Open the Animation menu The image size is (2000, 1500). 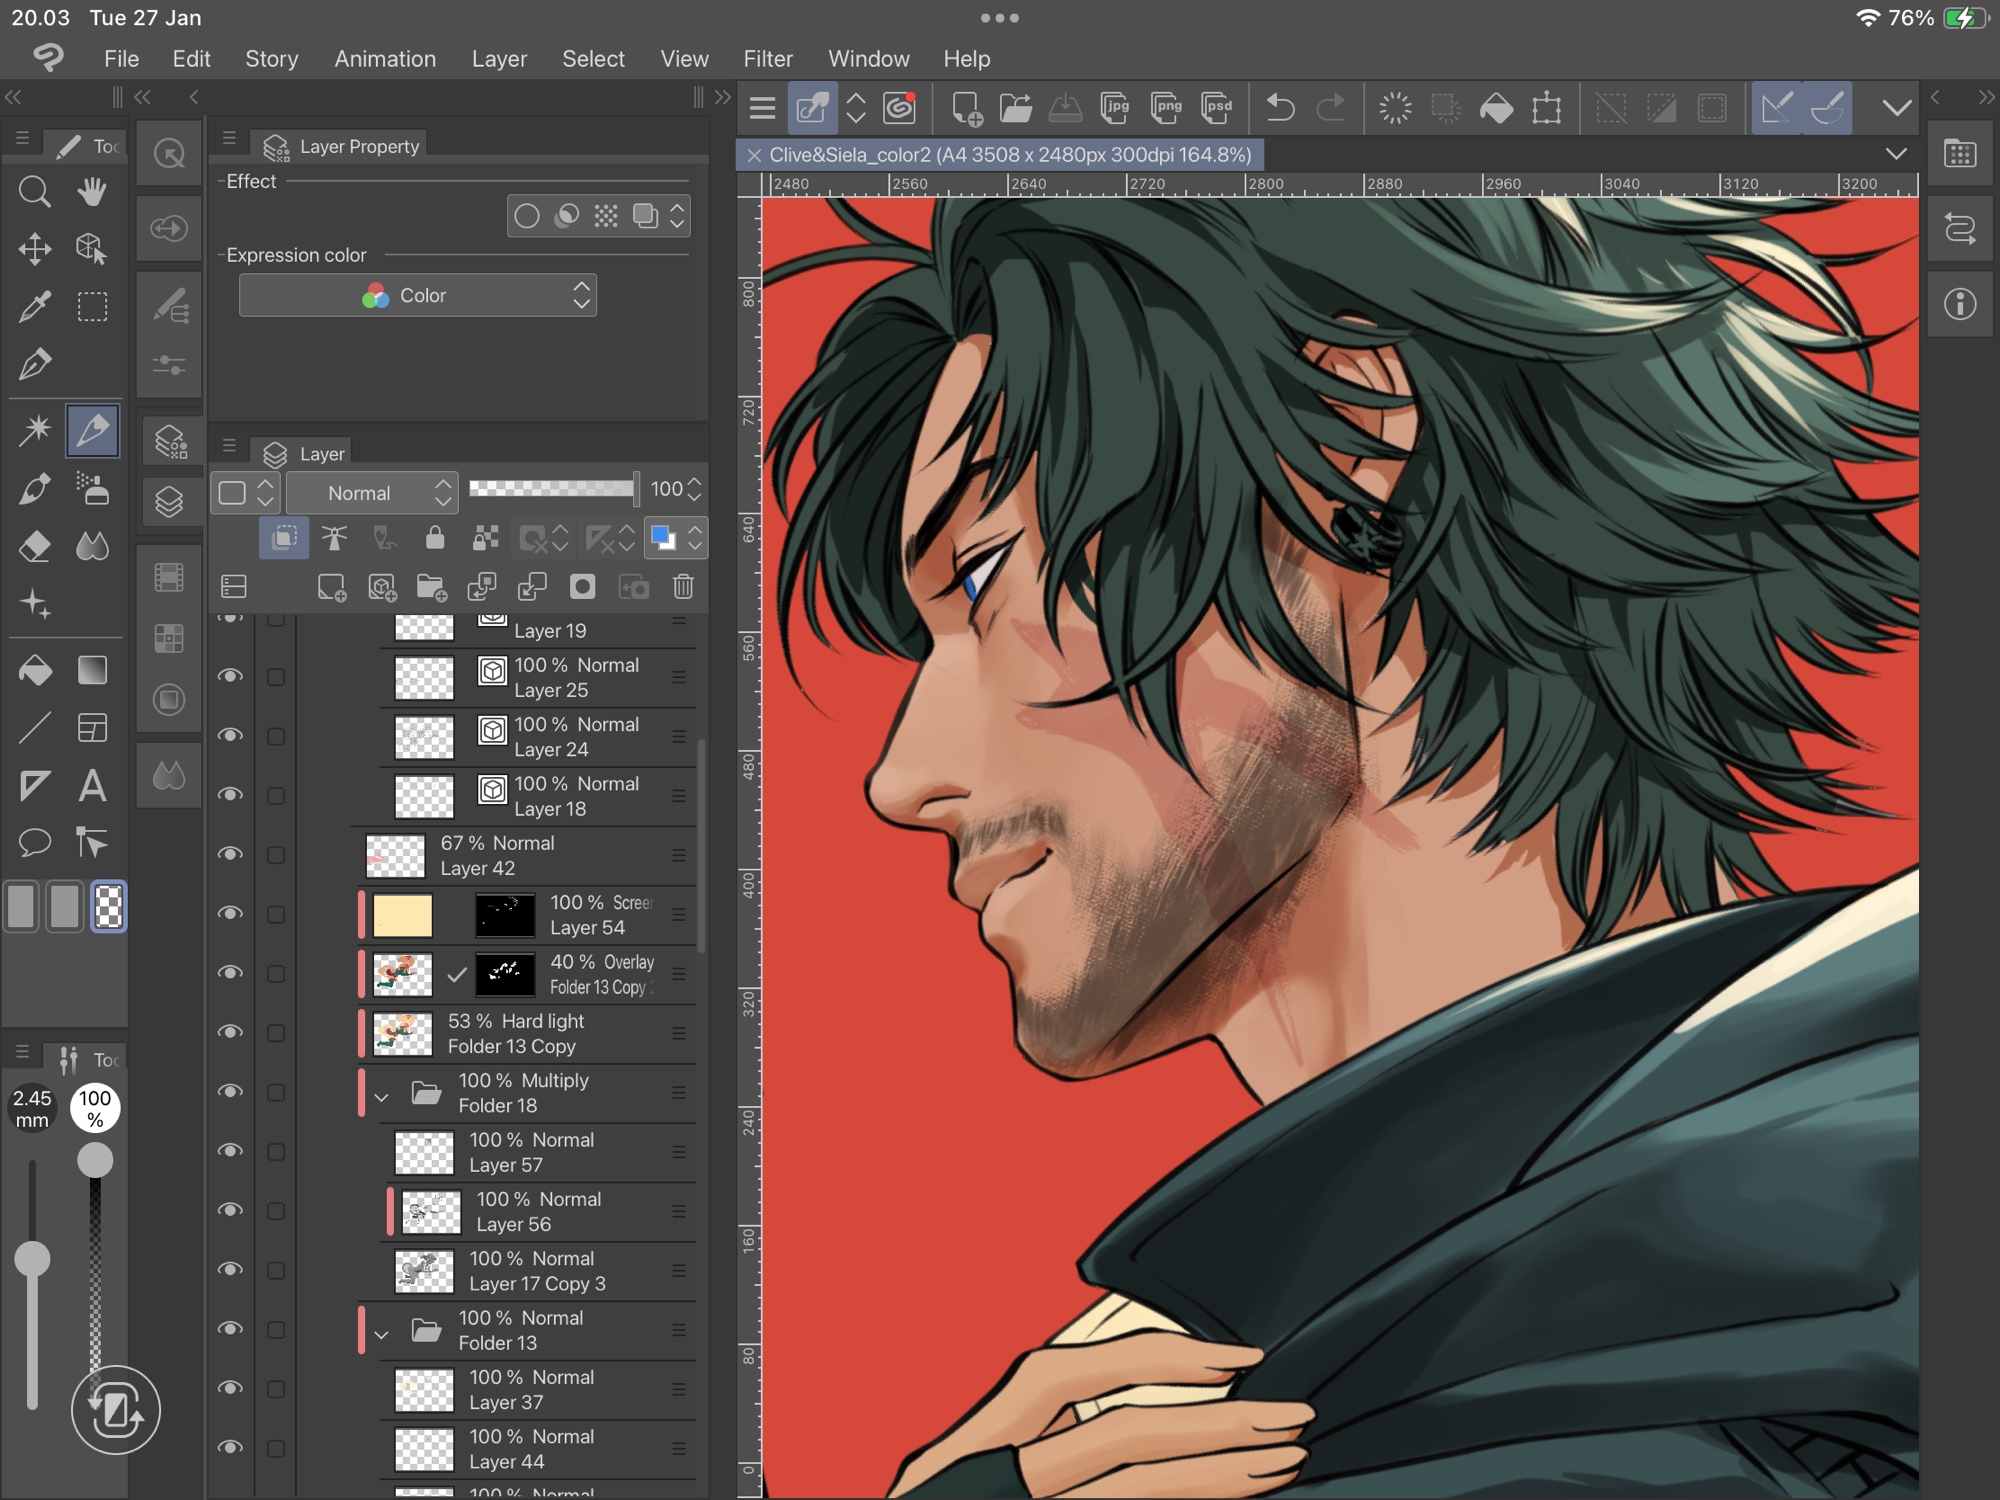tap(384, 59)
